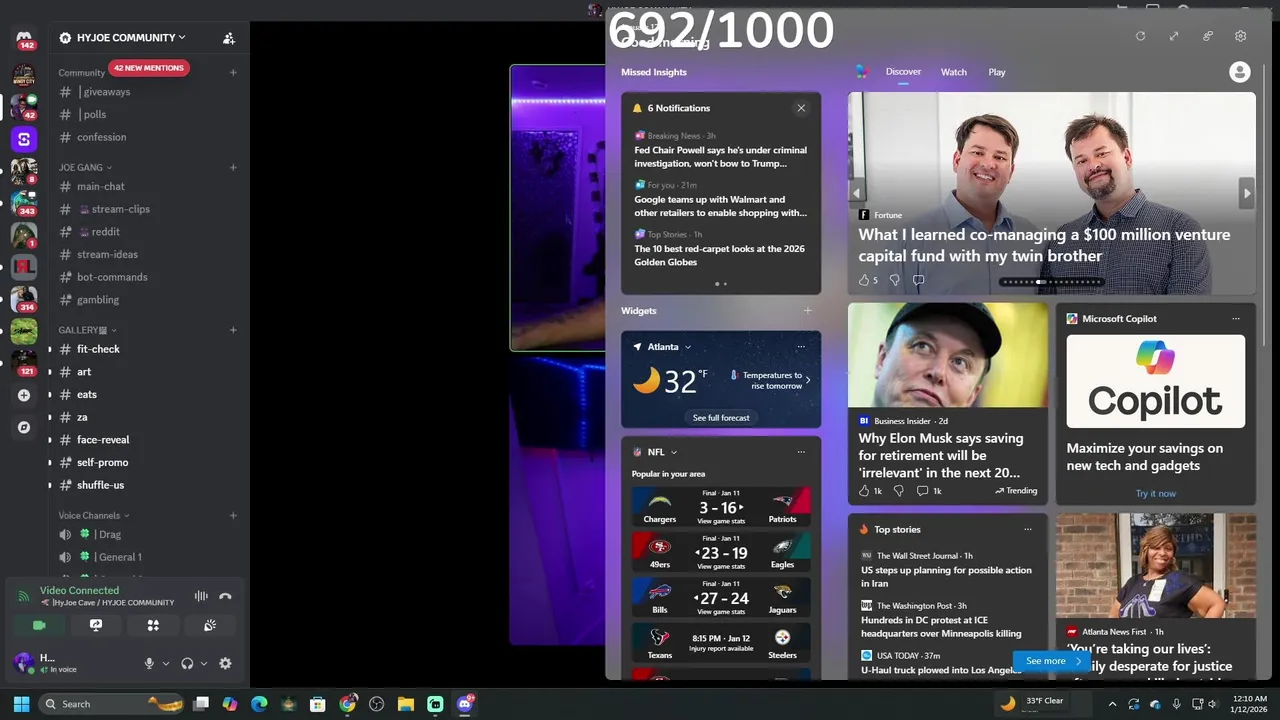Open the widgets profile avatar

(x=1240, y=72)
